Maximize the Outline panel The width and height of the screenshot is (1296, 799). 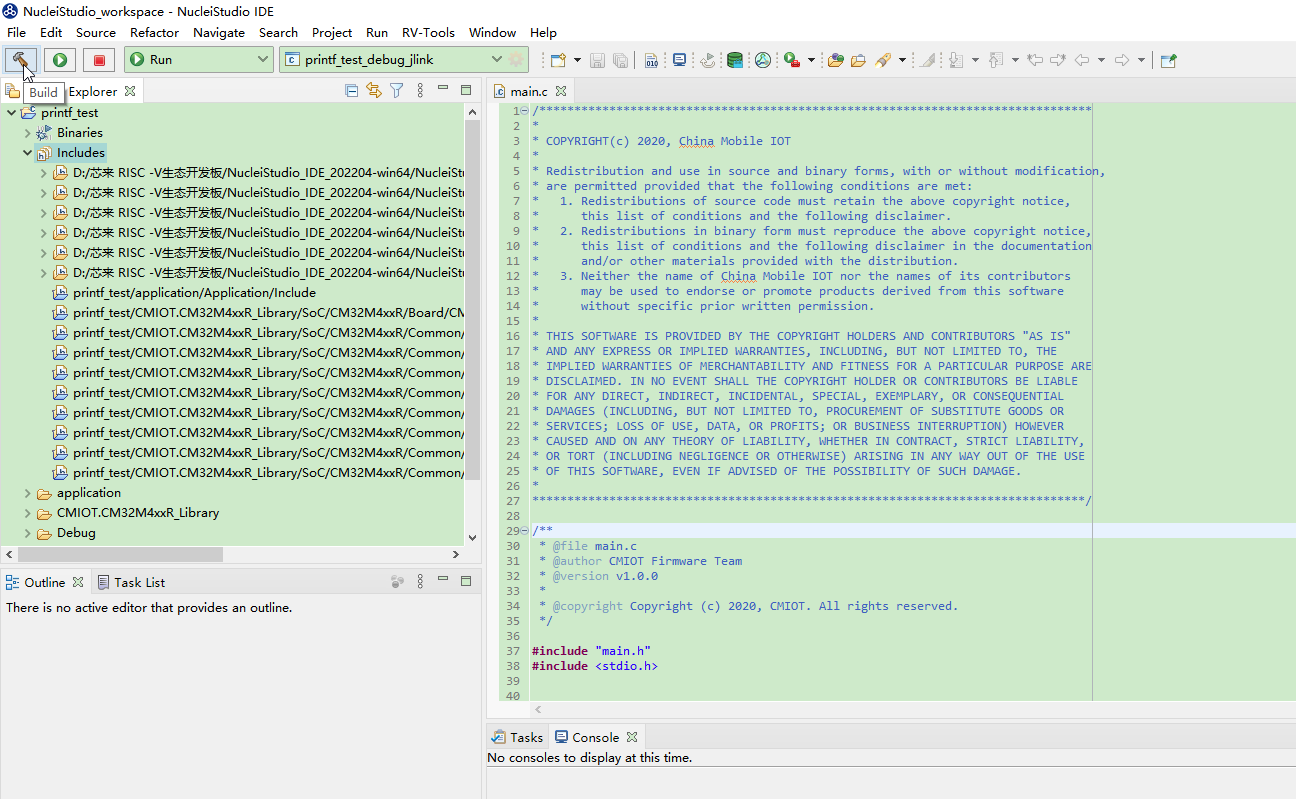pyautogui.click(x=466, y=580)
